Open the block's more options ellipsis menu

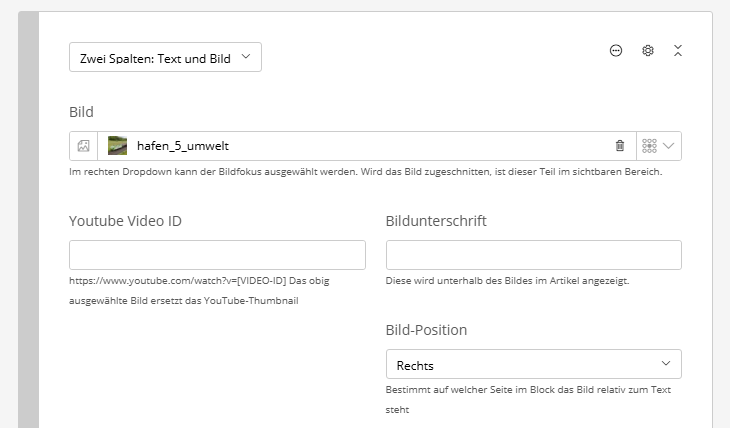[x=616, y=51]
